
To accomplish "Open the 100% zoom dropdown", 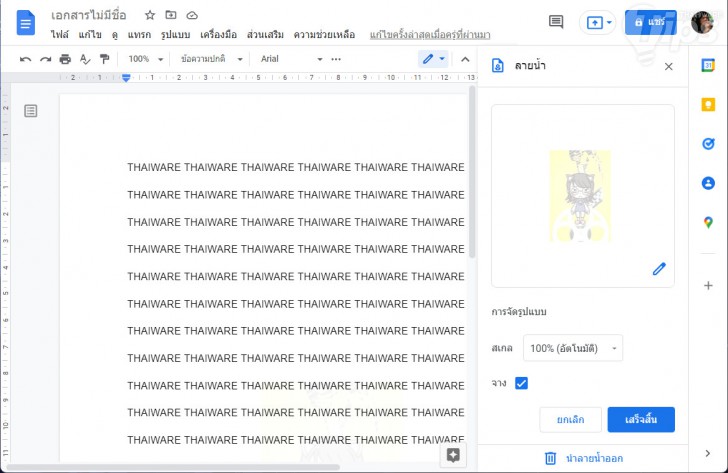I will (145, 59).
